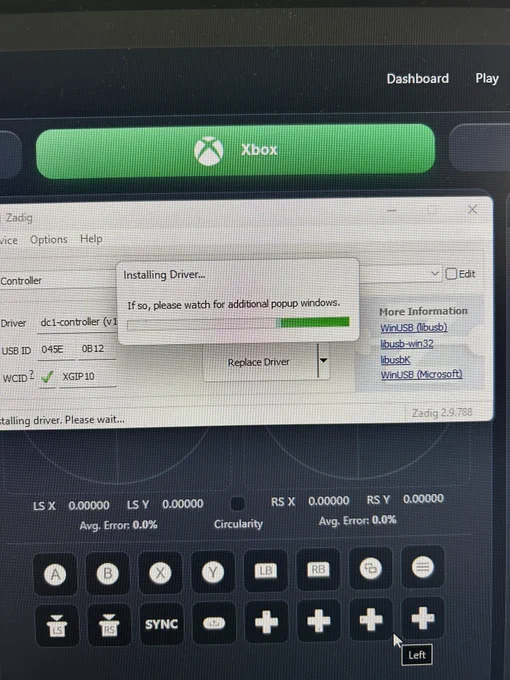Toggle the Edit checkbox in Zadig
The width and height of the screenshot is (510, 680).
(x=451, y=274)
